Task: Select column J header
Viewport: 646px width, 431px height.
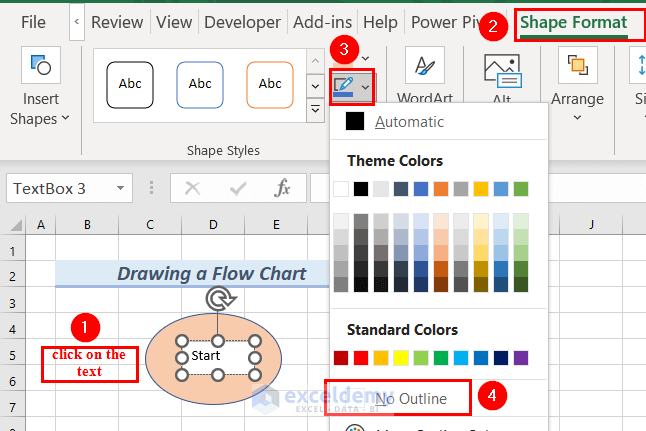Action: coord(591,225)
